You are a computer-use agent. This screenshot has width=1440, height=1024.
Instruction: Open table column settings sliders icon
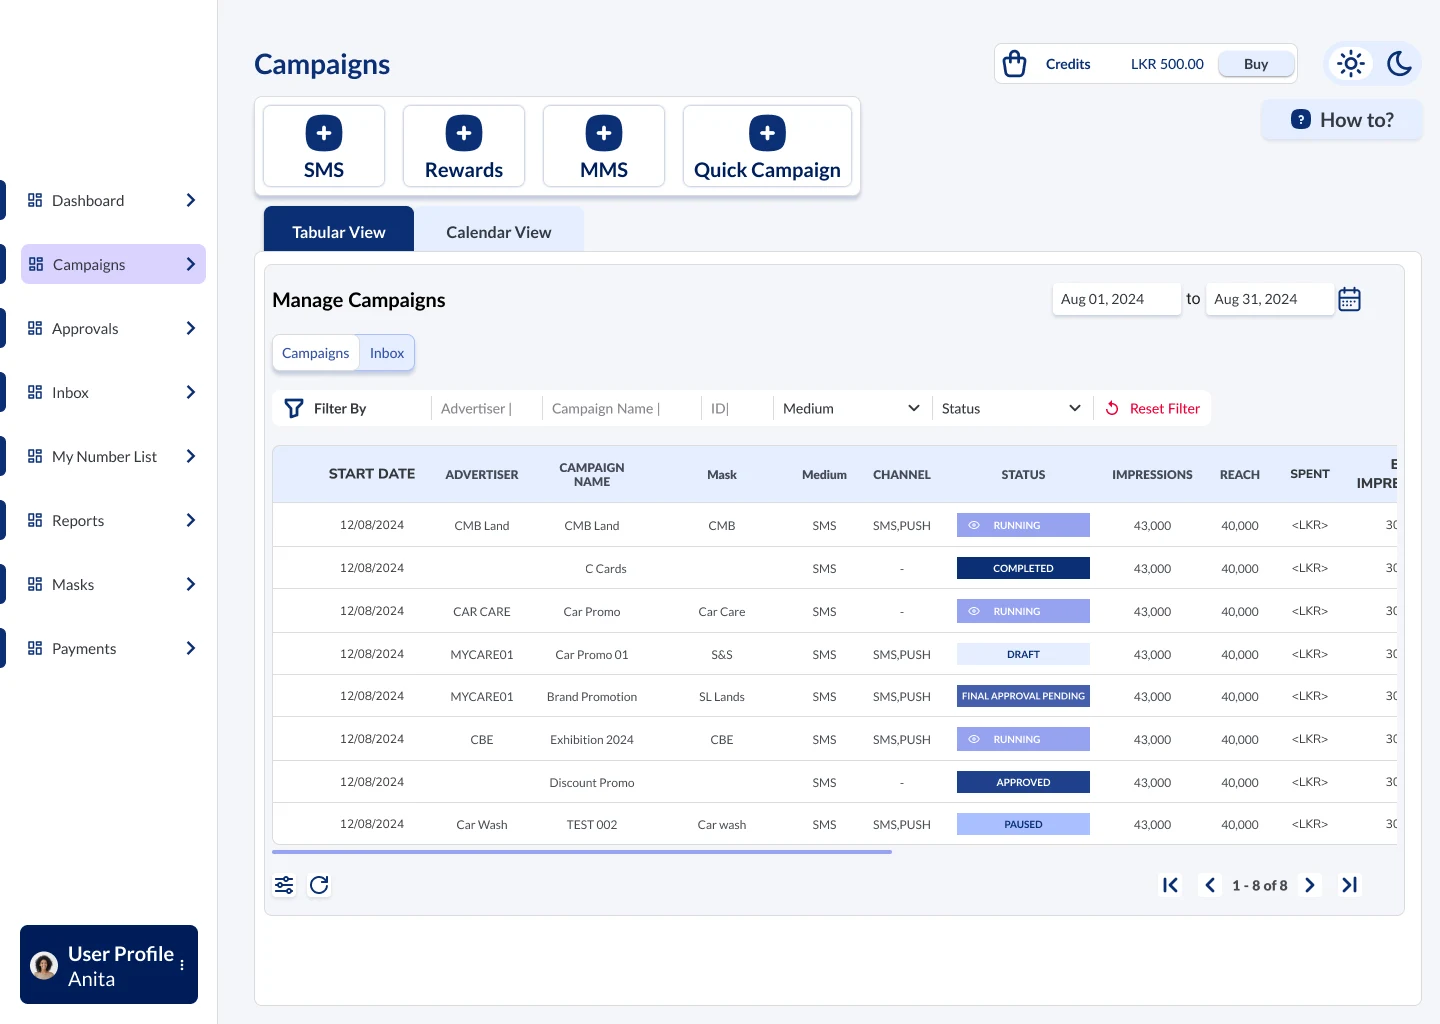[284, 885]
